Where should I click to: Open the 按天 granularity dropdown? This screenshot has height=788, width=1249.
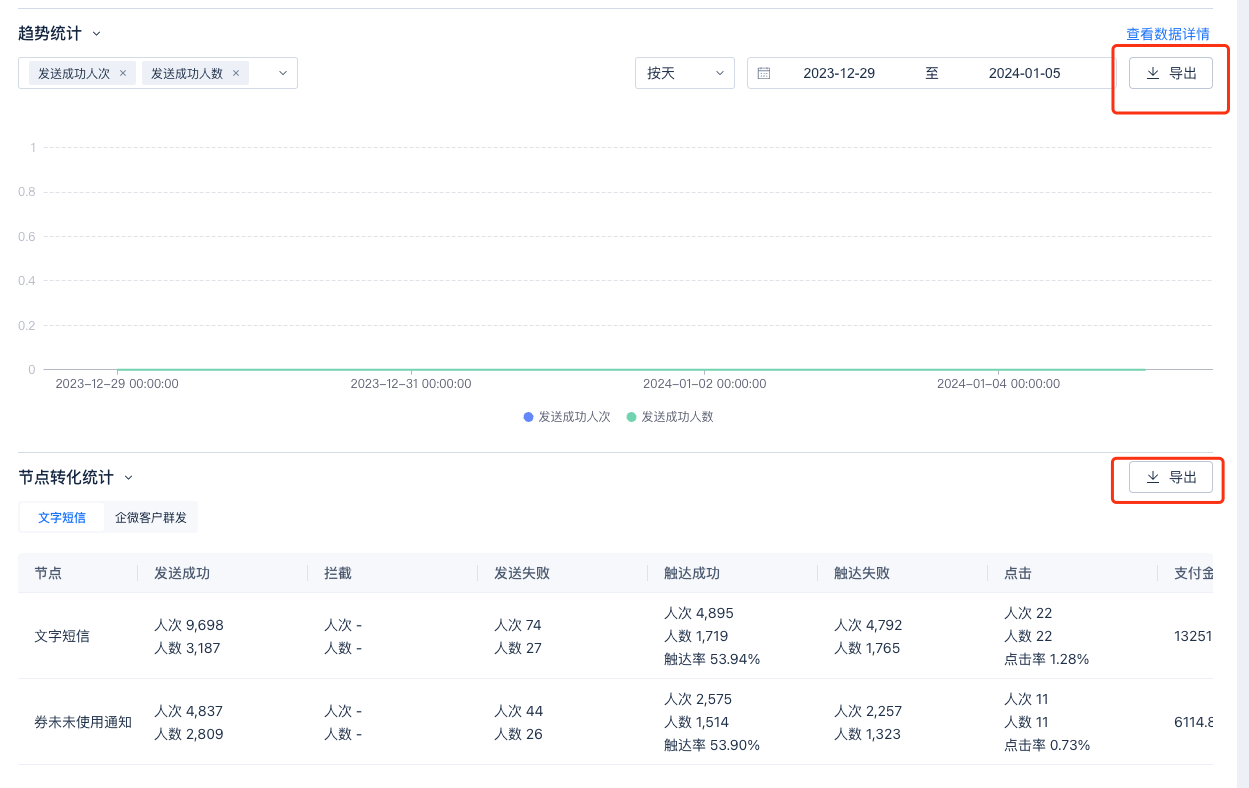pos(685,73)
